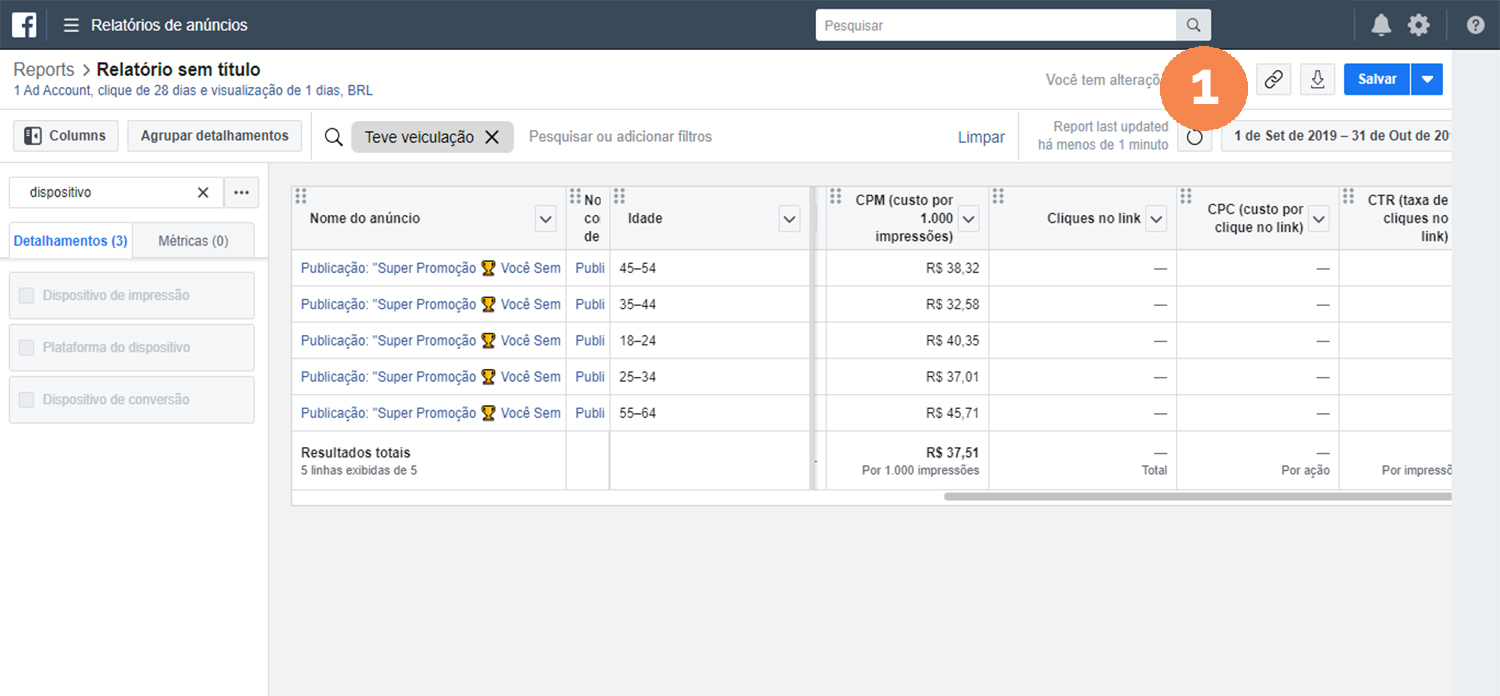
Task: Click the export download icon
Action: pyautogui.click(x=1318, y=80)
